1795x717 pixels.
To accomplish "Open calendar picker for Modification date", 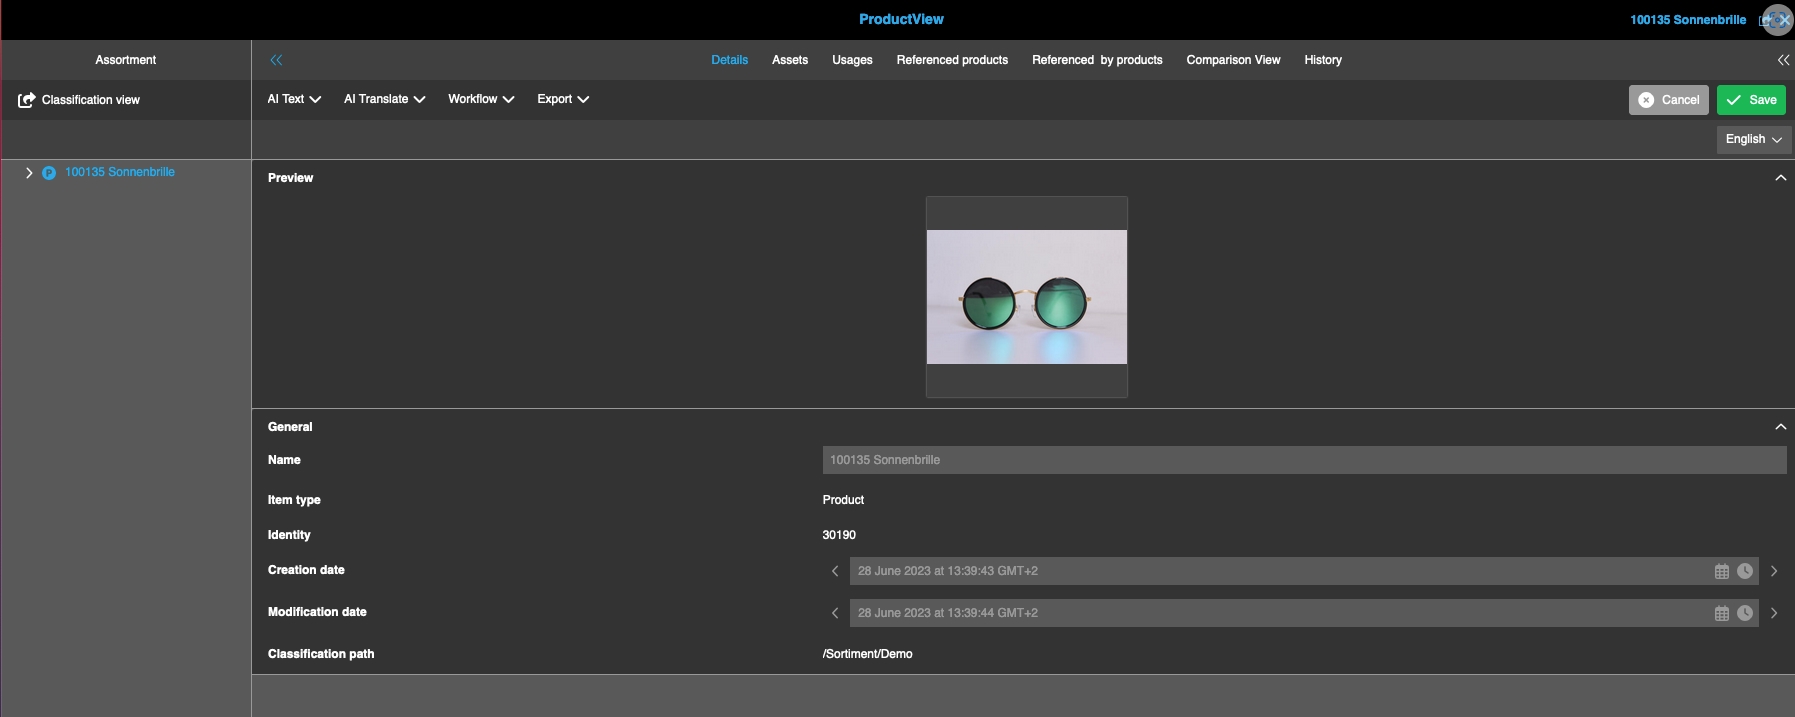I will pos(1721,613).
